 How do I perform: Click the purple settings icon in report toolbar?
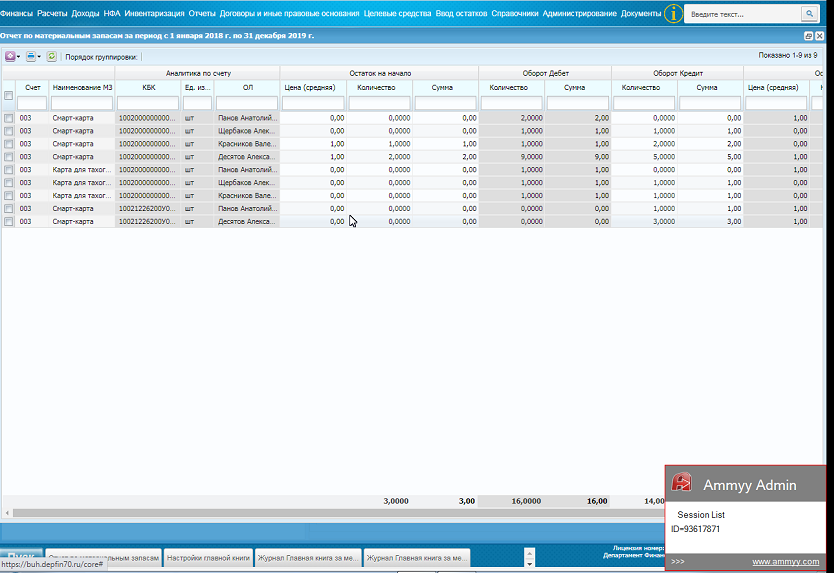(10, 56)
